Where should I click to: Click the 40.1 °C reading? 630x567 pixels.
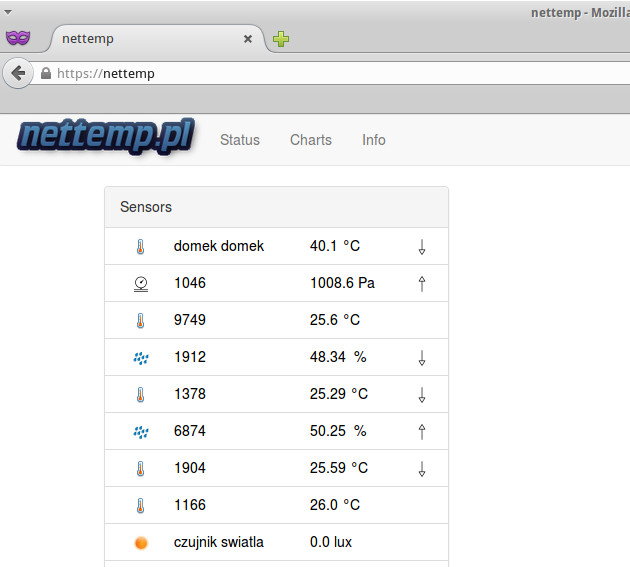point(335,246)
